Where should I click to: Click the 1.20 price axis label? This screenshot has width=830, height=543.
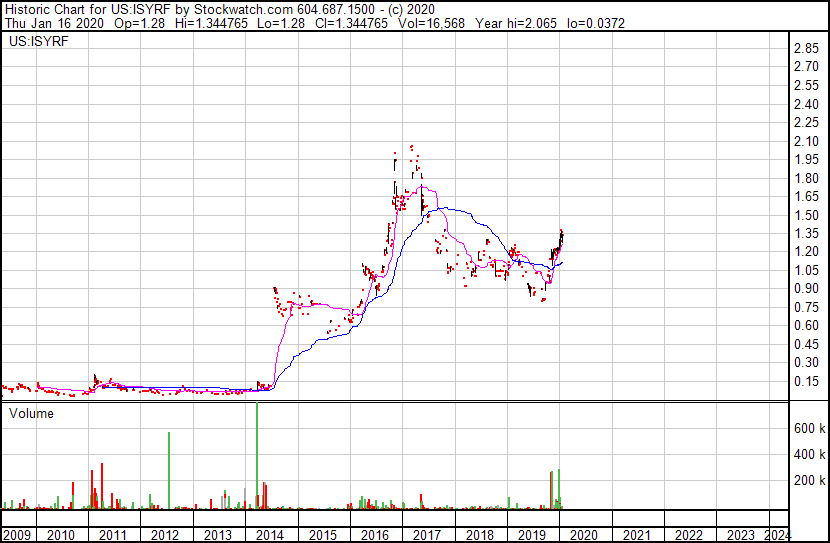point(806,251)
